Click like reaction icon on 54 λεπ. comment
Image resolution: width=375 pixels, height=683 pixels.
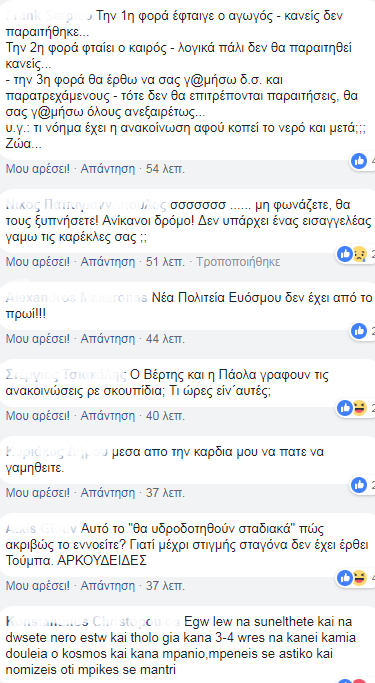coord(359,161)
